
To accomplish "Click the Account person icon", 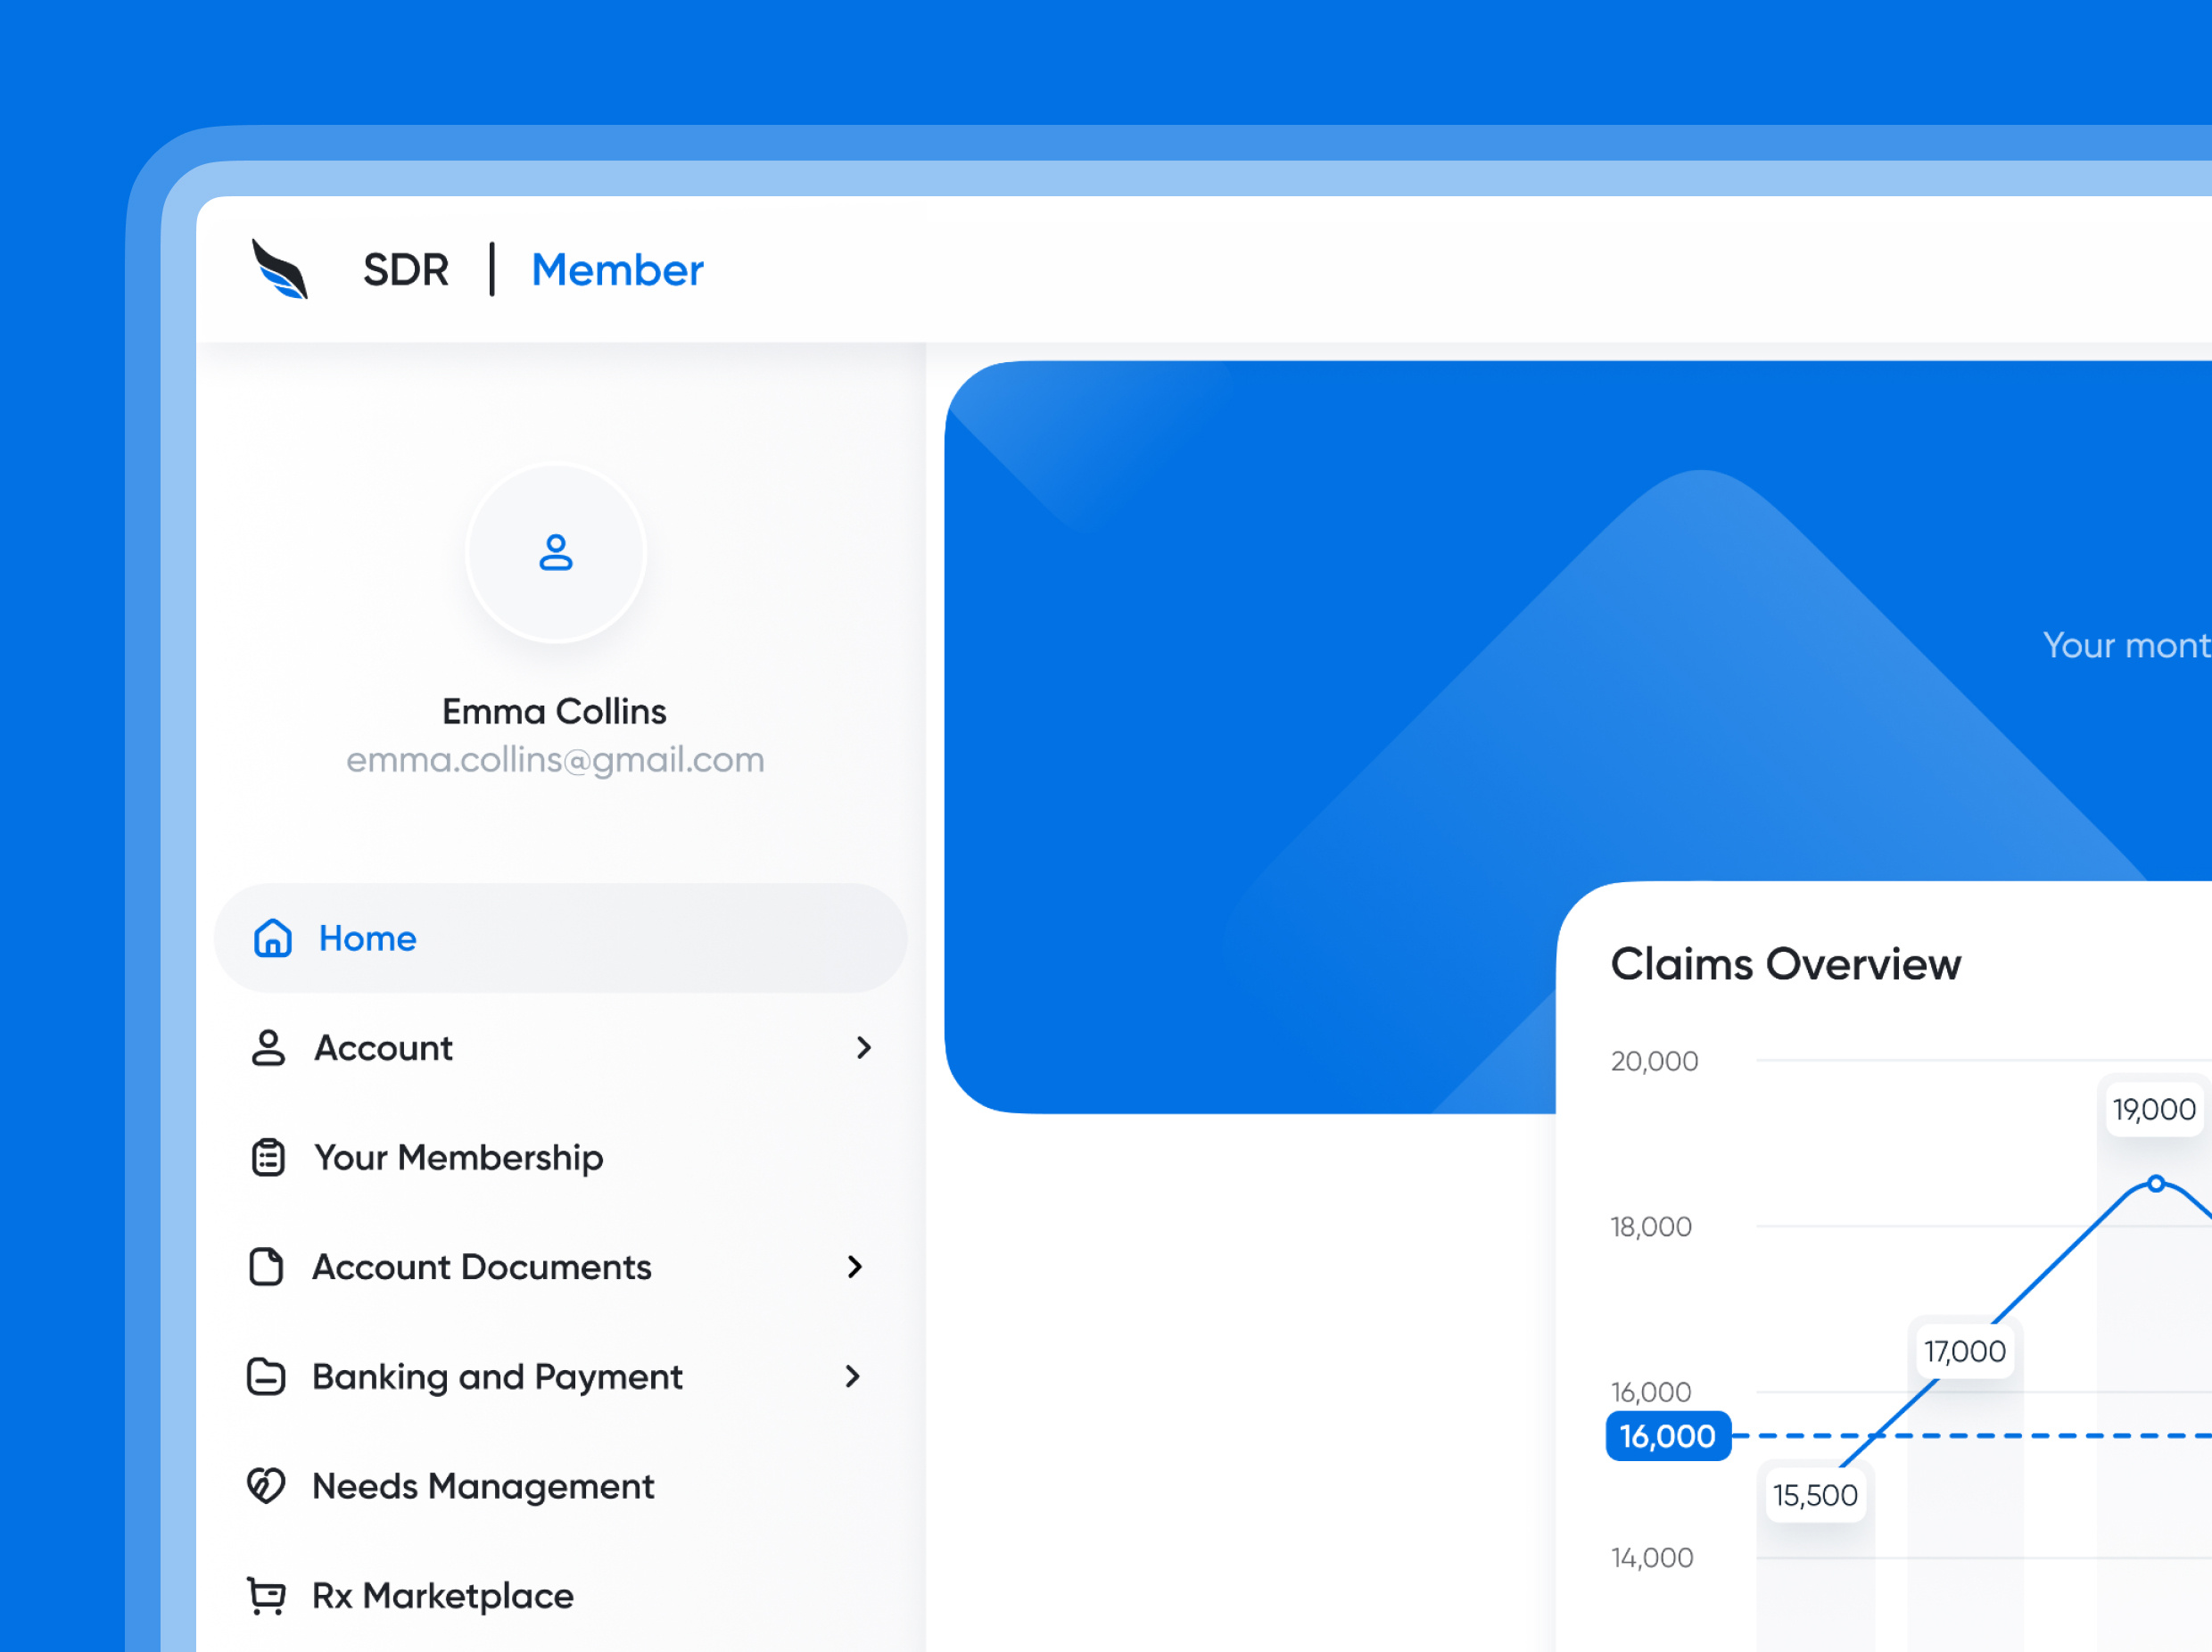I will 268,1047.
